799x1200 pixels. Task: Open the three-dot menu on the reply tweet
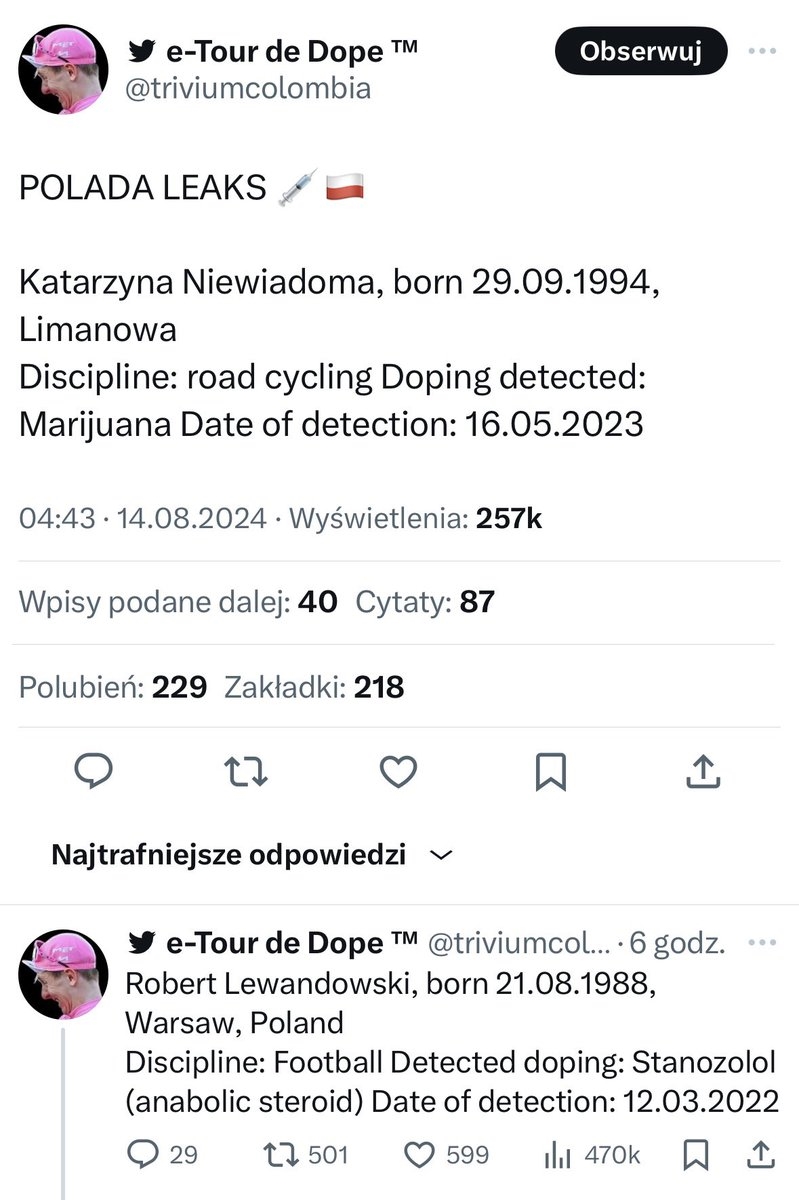coord(762,942)
